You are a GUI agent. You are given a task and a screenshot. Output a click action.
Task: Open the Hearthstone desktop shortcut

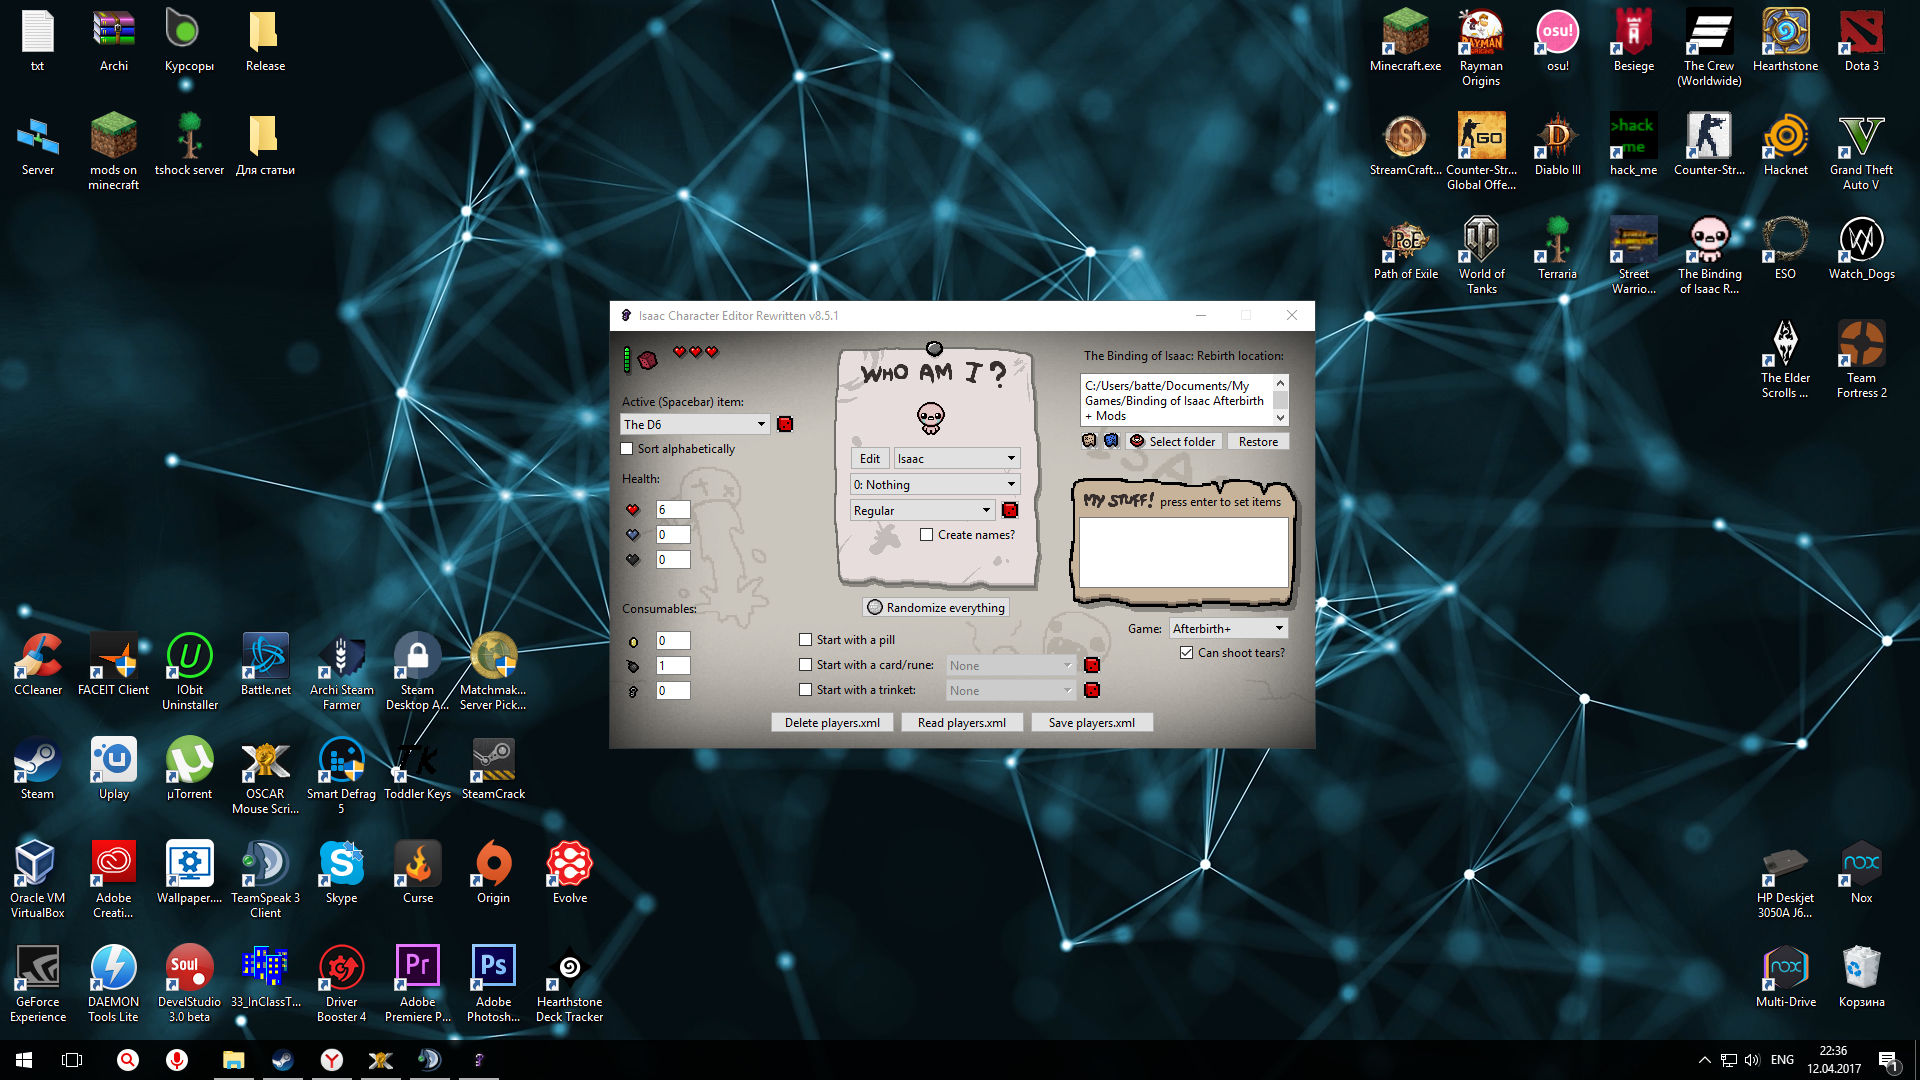(x=1785, y=41)
